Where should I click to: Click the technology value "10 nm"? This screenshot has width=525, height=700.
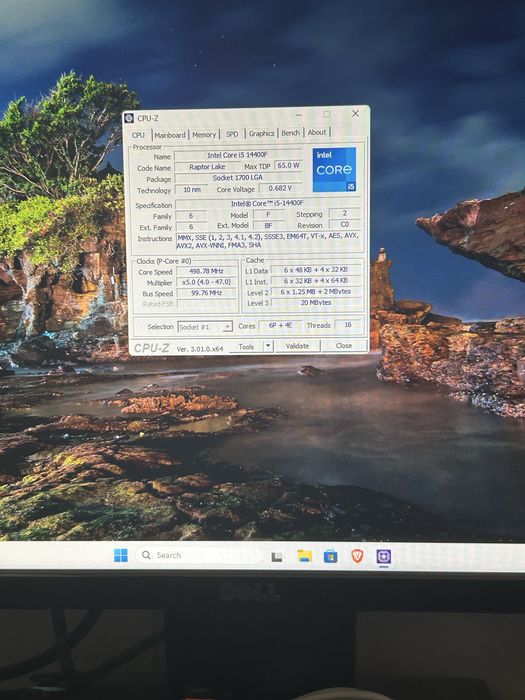point(192,190)
